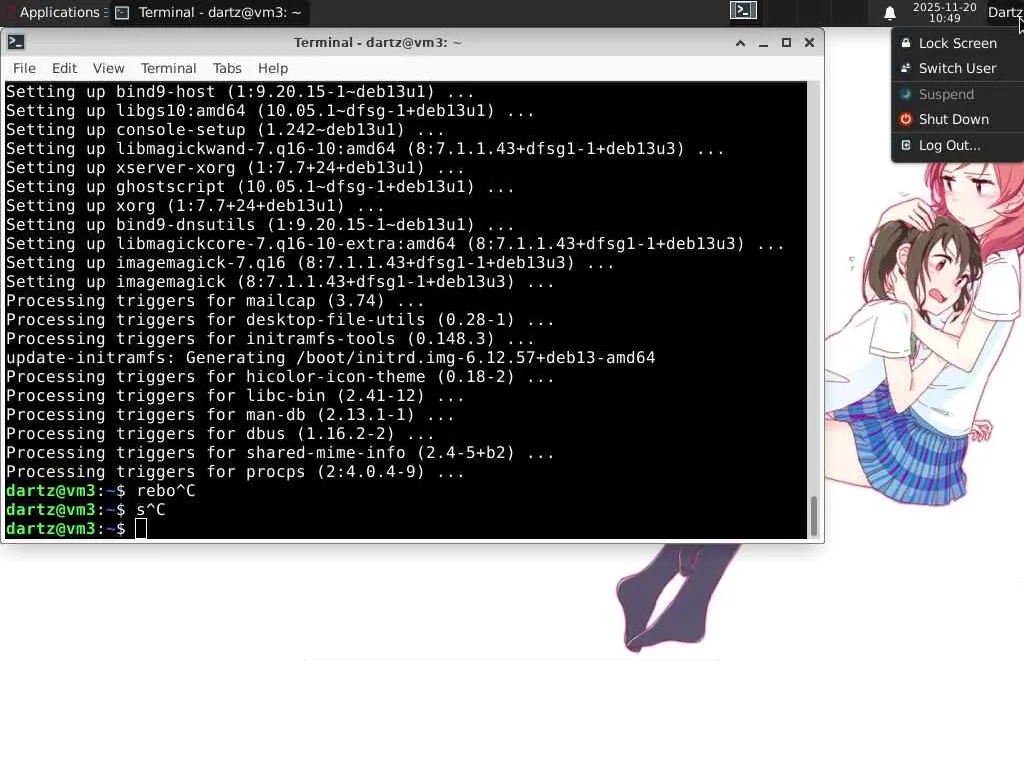Click the 'update-initramfs: Generating' output line
Screen dimensions: 1024x768
pyautogui.click(x=330, y=358)
